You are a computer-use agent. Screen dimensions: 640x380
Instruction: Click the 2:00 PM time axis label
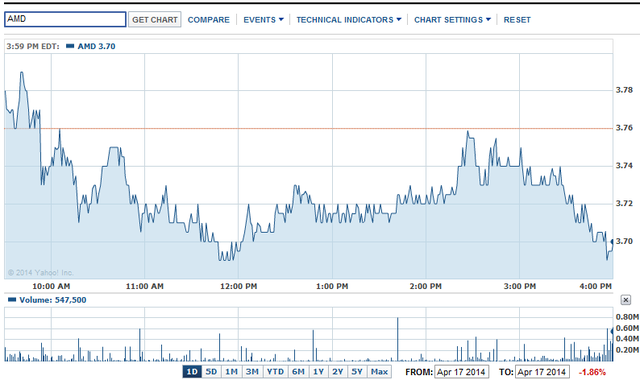click(x=426, y=287)
